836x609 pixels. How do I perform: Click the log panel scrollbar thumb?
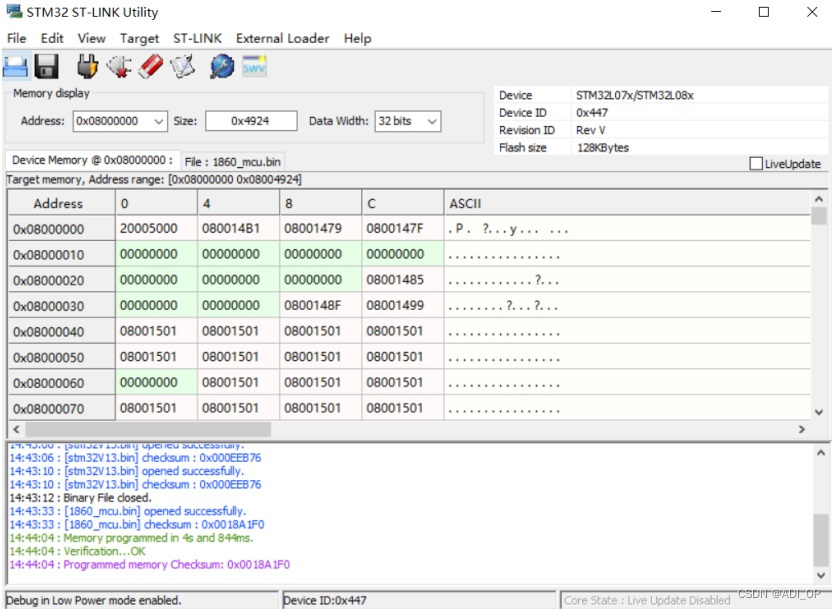point(821,540)
